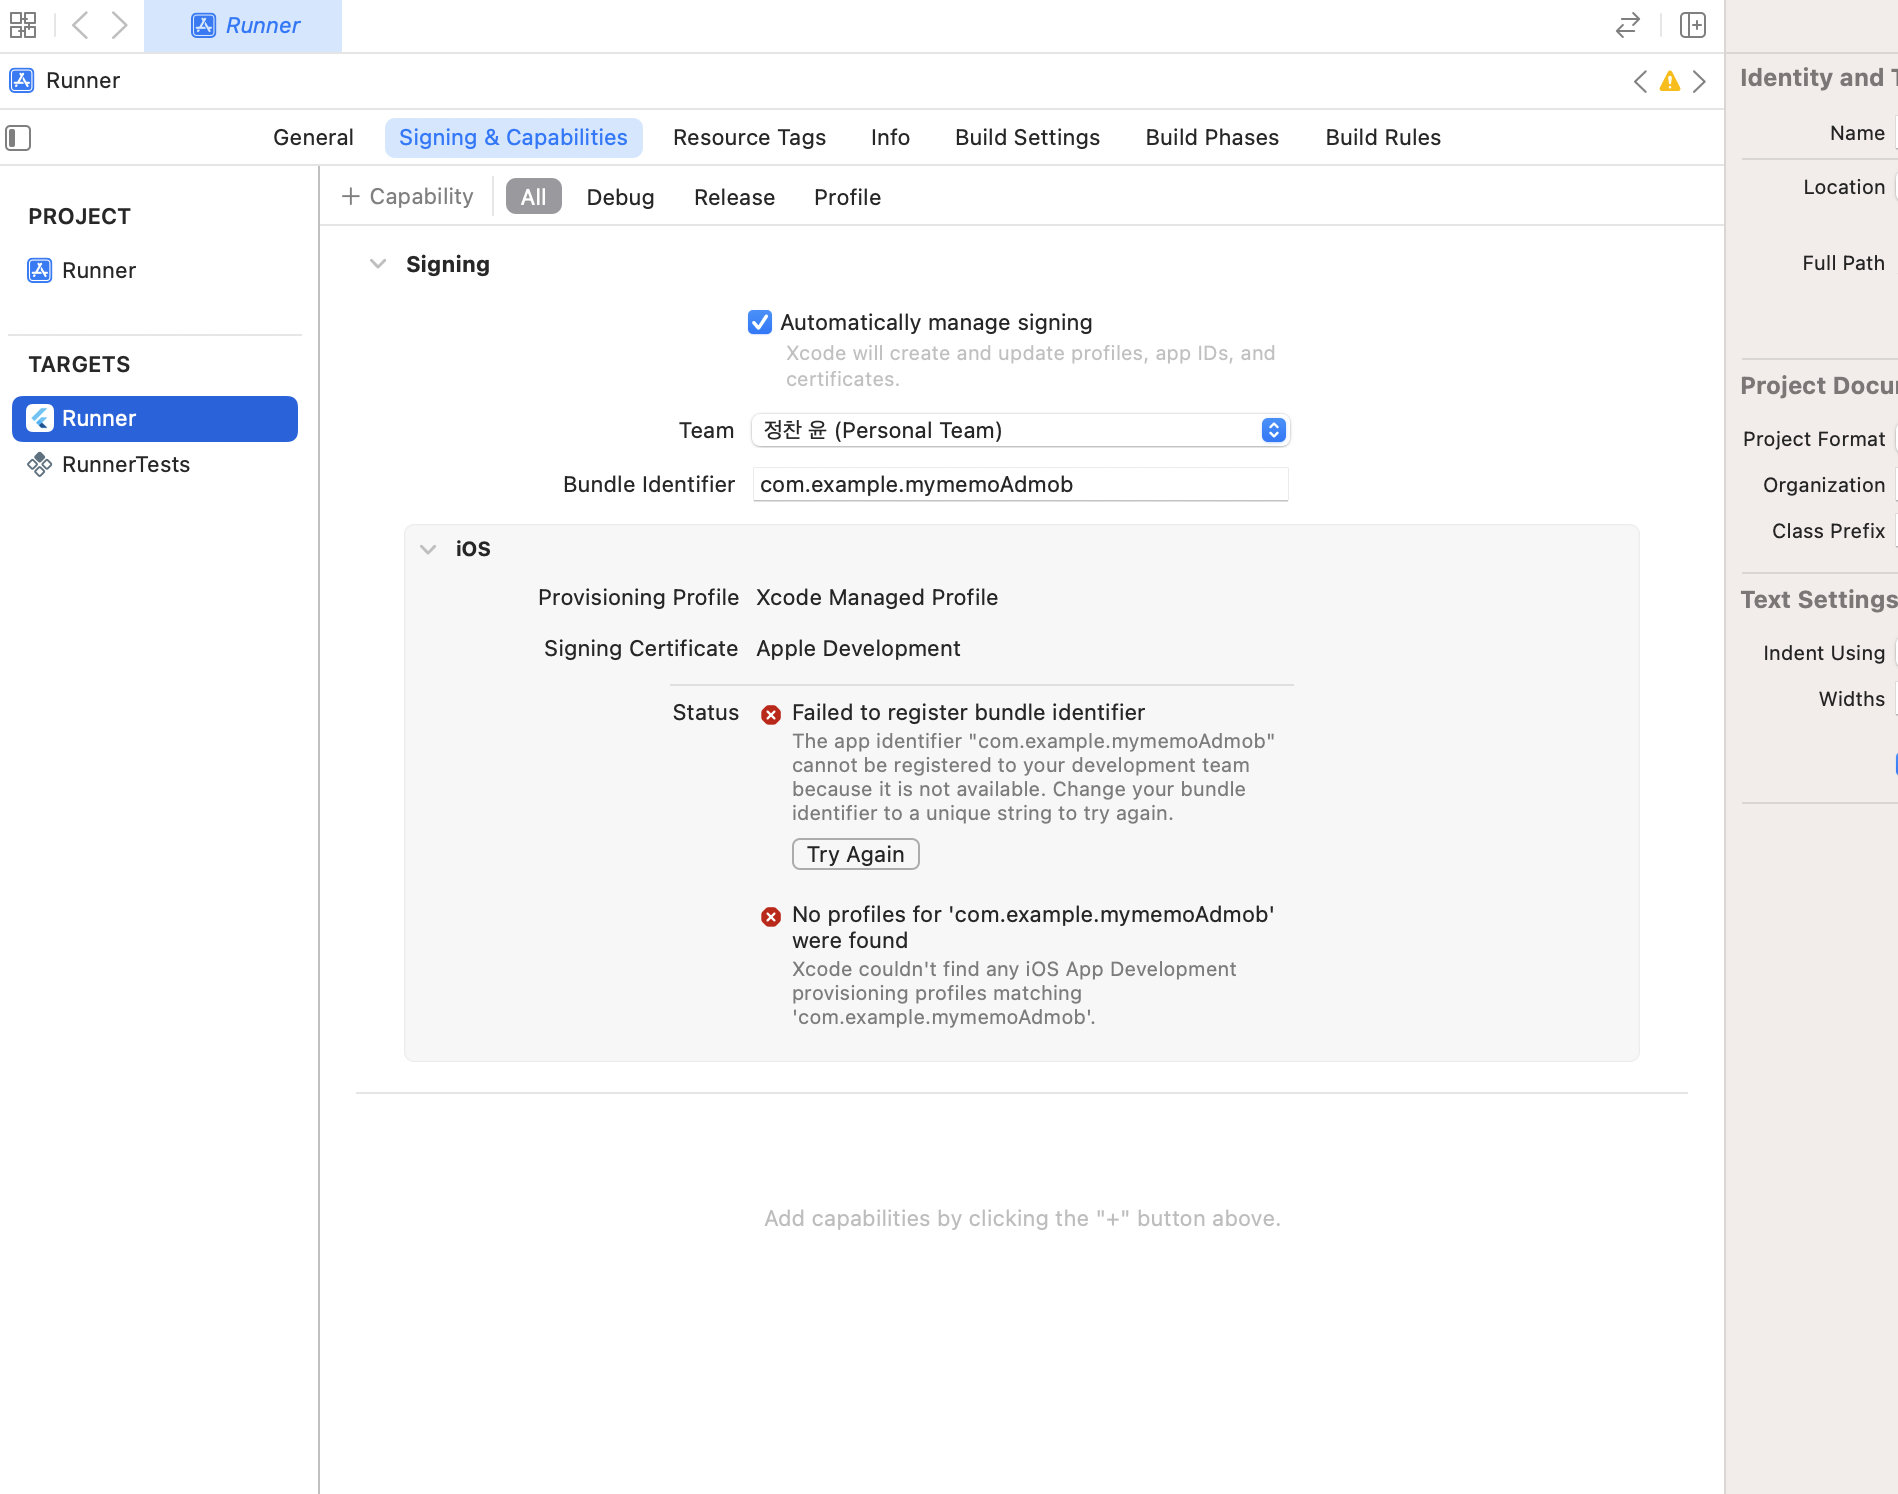Click Try Again button
This screenshot has width=1898, height=1494.
pos(856,854)
